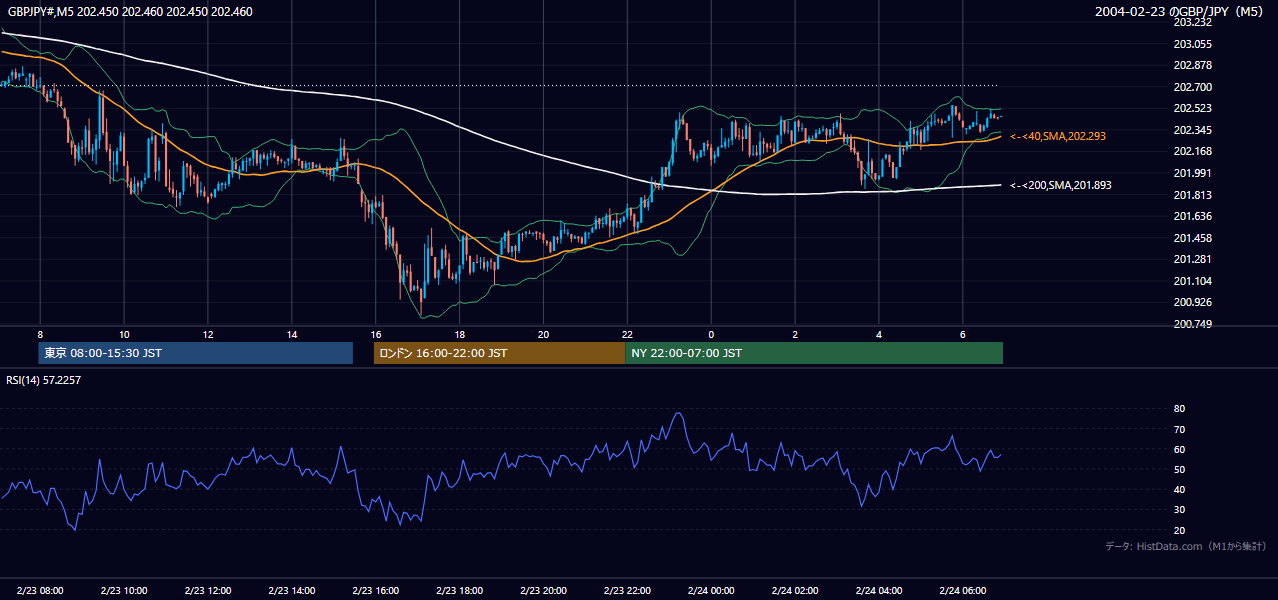
Task: Click the RSI axis level 20
Action: coord(1179,530)
